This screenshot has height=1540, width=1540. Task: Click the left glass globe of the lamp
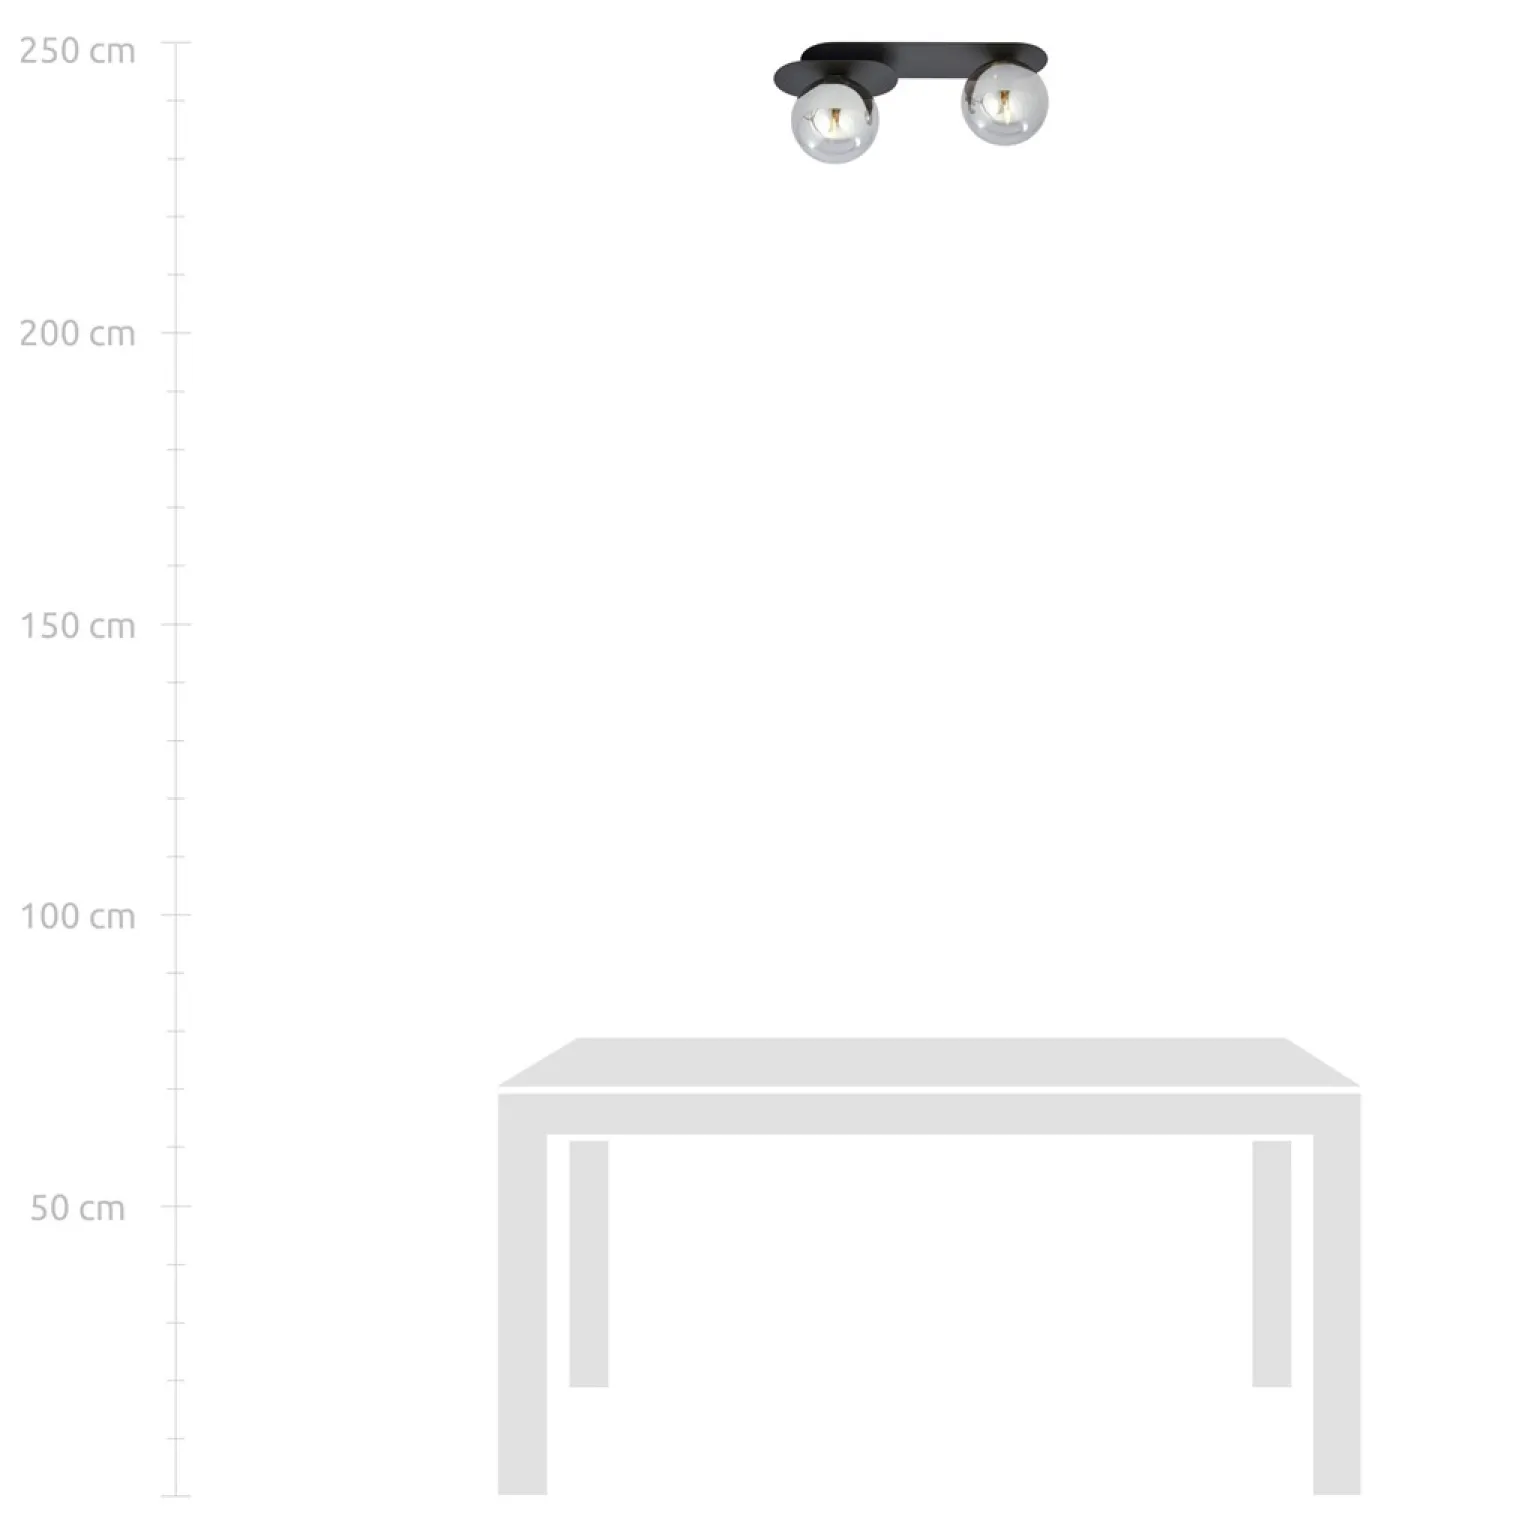click(x=834, y=121)
